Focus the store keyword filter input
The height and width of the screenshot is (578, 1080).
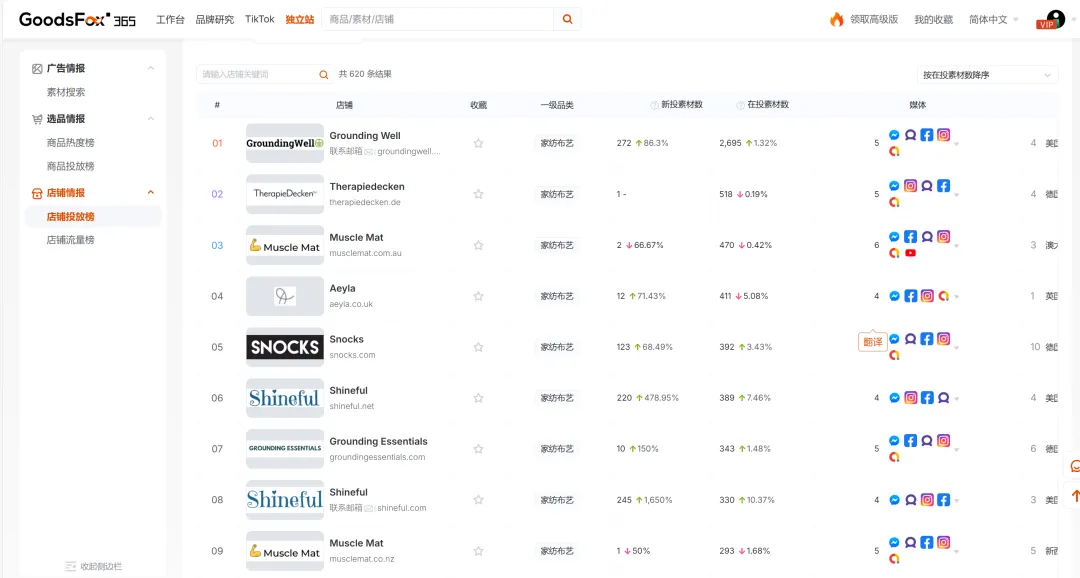coord(258,74)
